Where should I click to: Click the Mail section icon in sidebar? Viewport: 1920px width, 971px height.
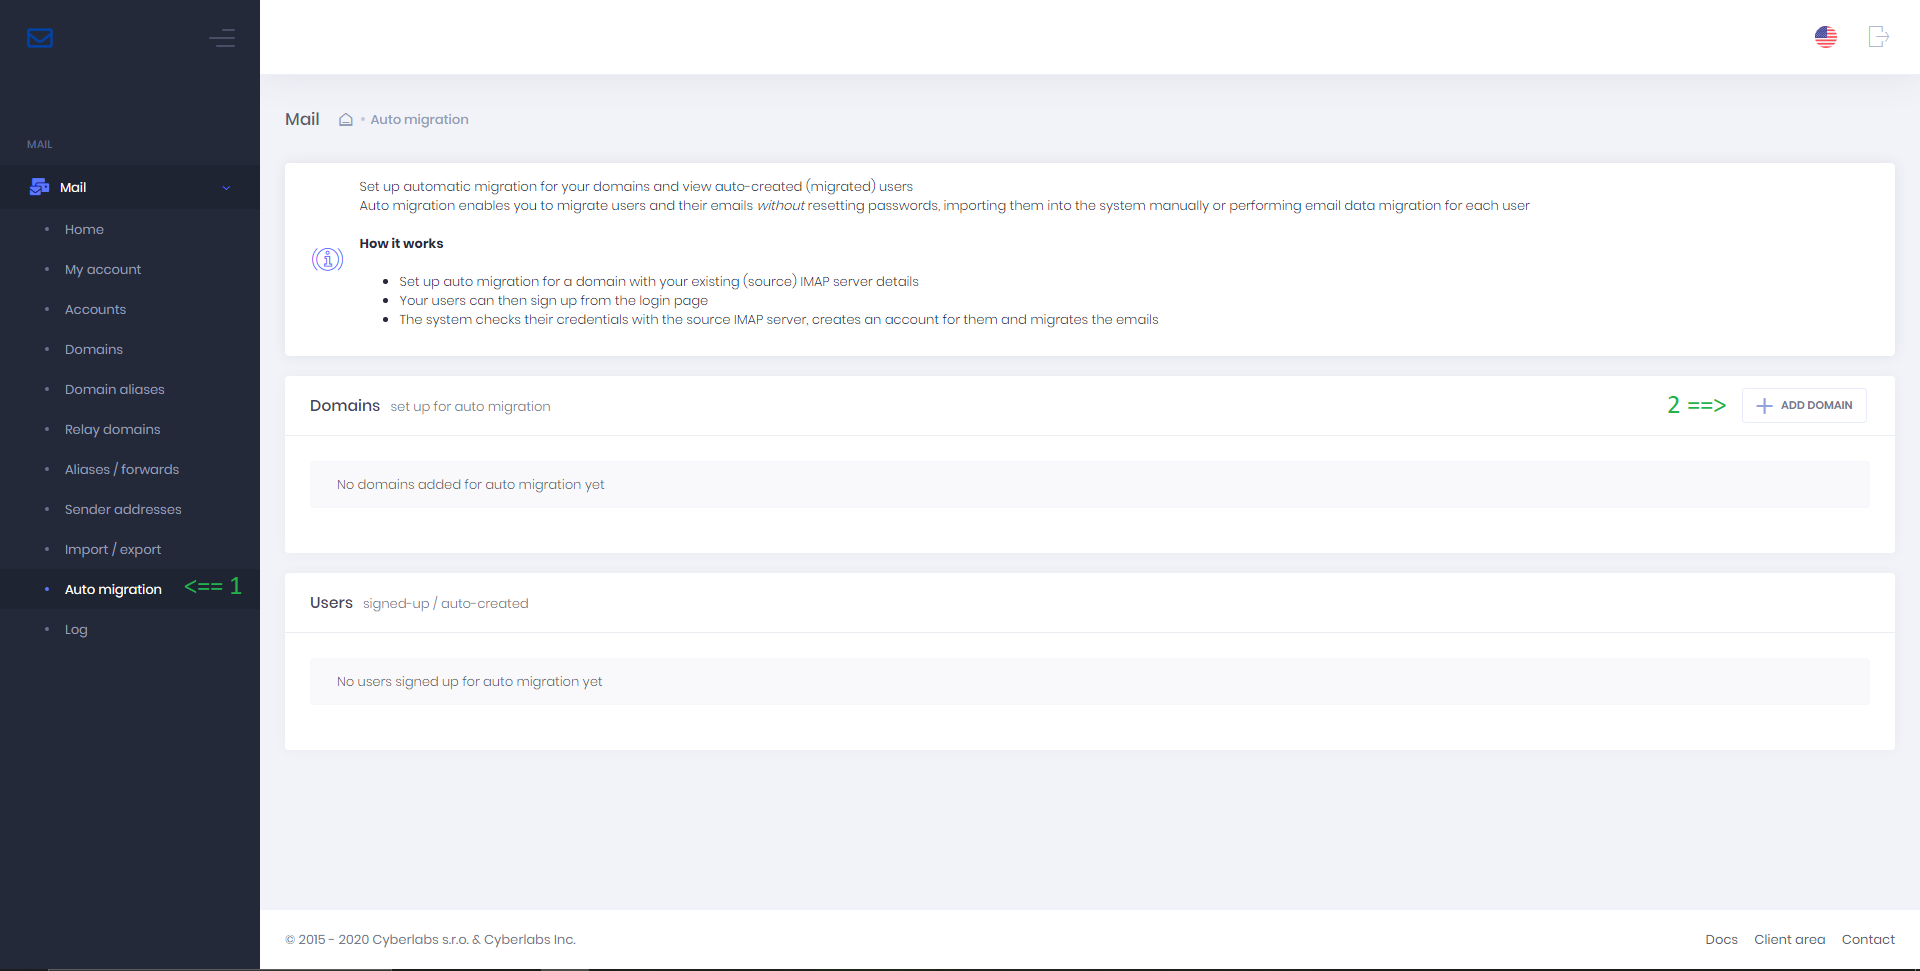[40, 187]
